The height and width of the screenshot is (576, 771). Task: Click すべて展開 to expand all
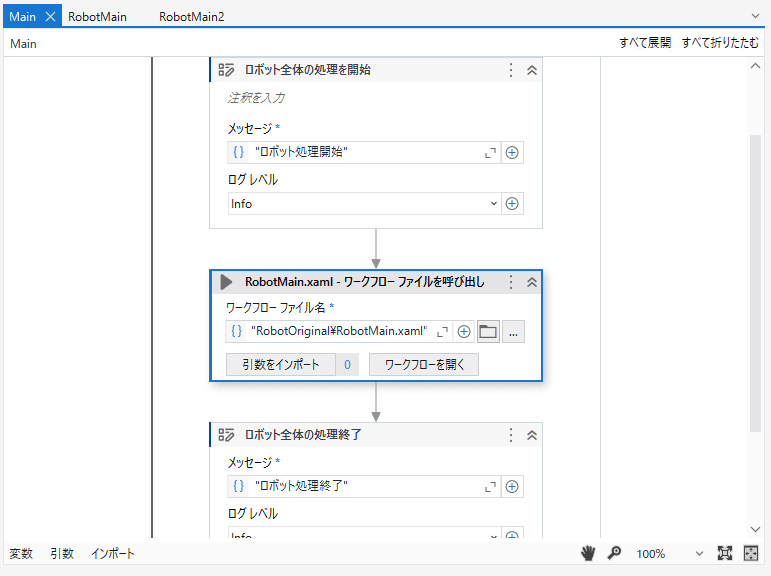point(645,43)
